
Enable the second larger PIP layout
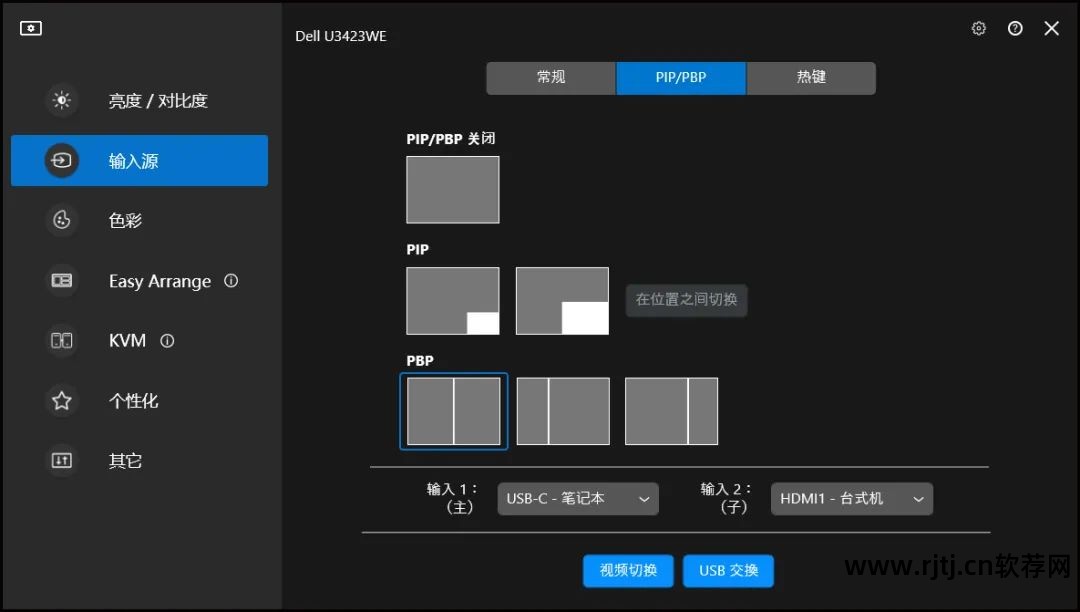click(561, 300)
